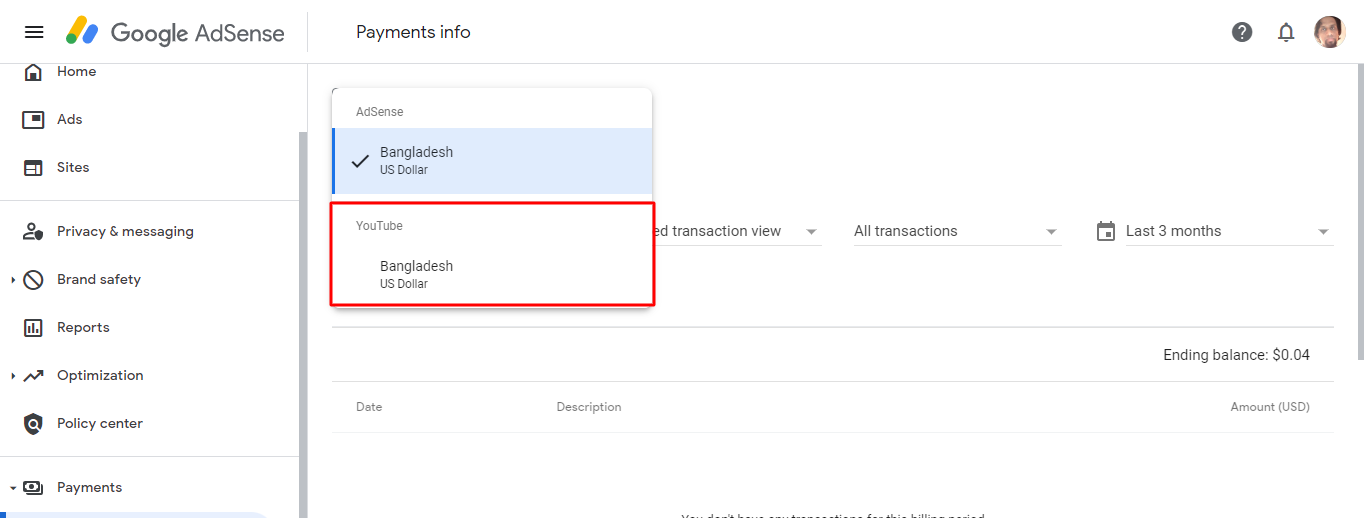Viewport: 1364px width, 518px height.
Task: Click the Date column header
Action: click(369, 407)
